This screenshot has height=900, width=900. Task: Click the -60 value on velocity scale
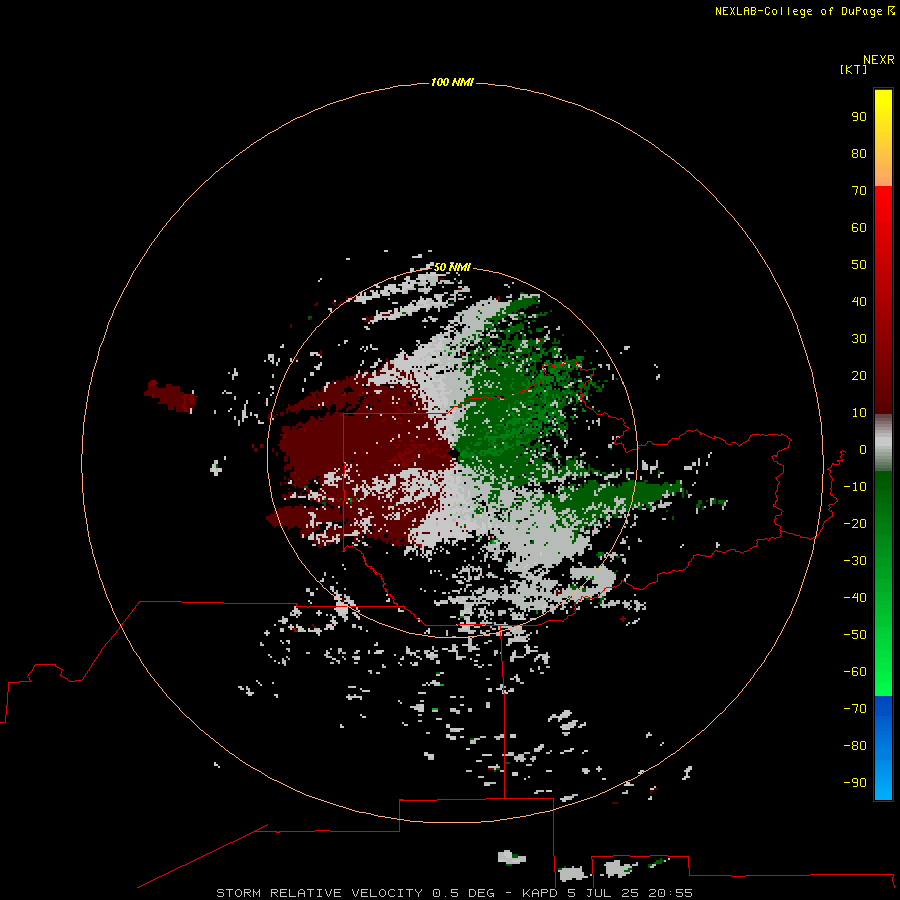click(x=855, y=672)
